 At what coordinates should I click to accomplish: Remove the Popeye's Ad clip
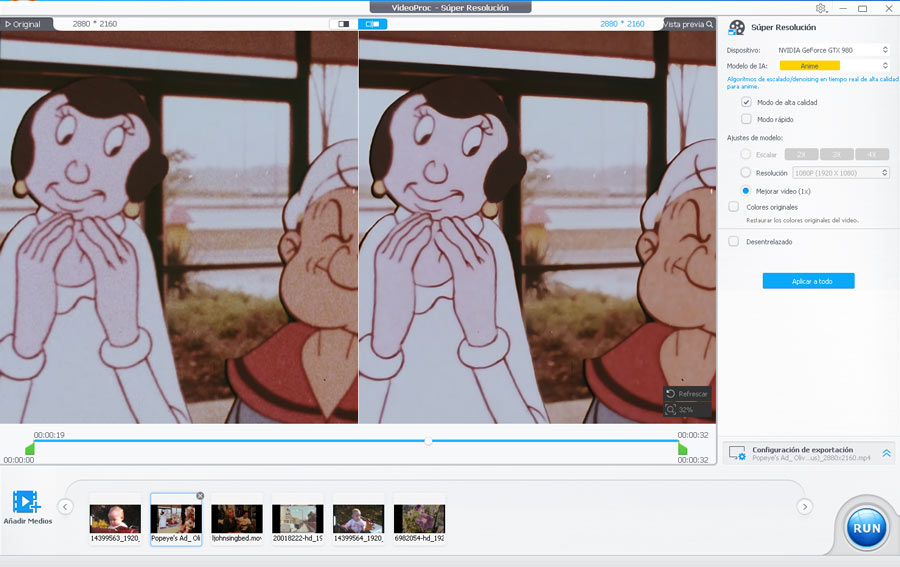point(200,495)
